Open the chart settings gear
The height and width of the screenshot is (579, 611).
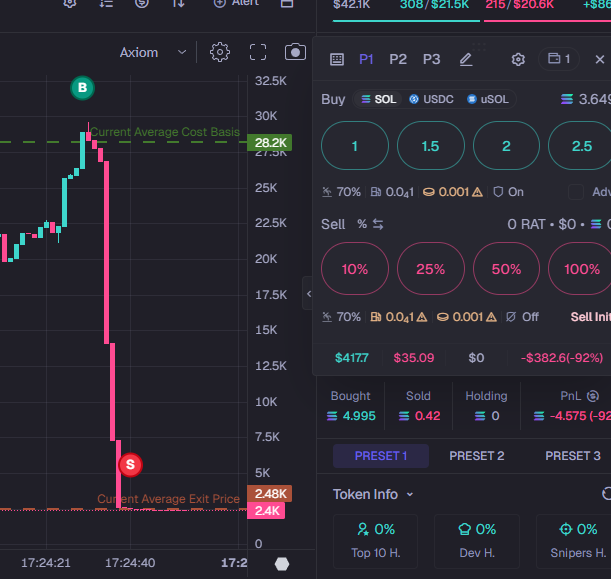click(220, 52)
